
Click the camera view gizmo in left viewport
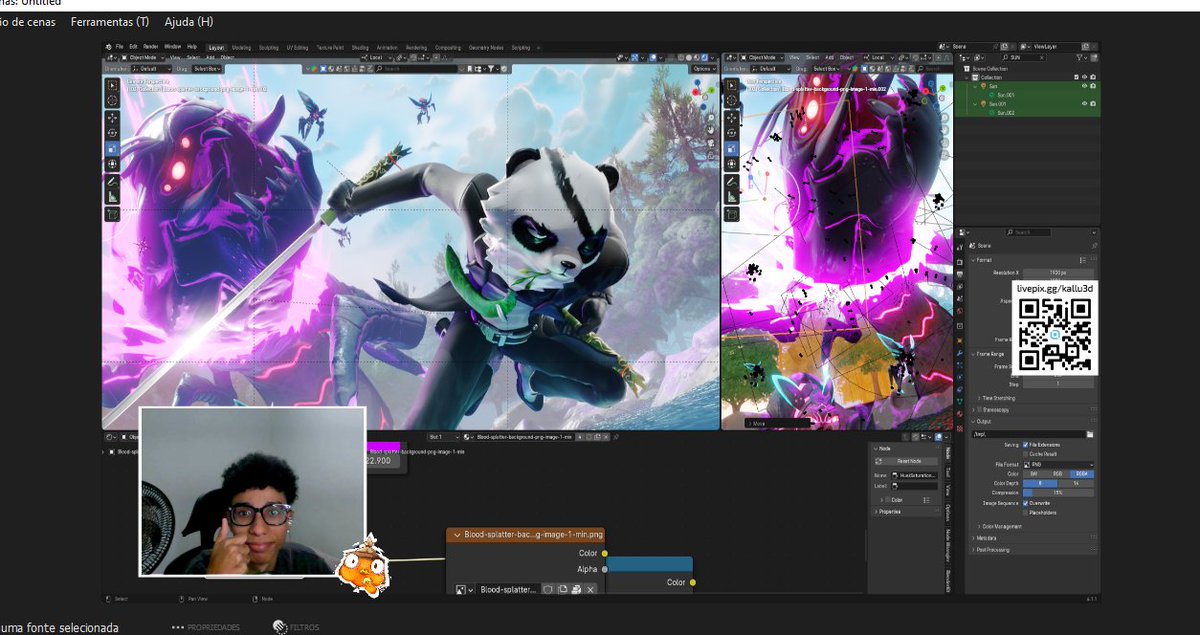711,143
